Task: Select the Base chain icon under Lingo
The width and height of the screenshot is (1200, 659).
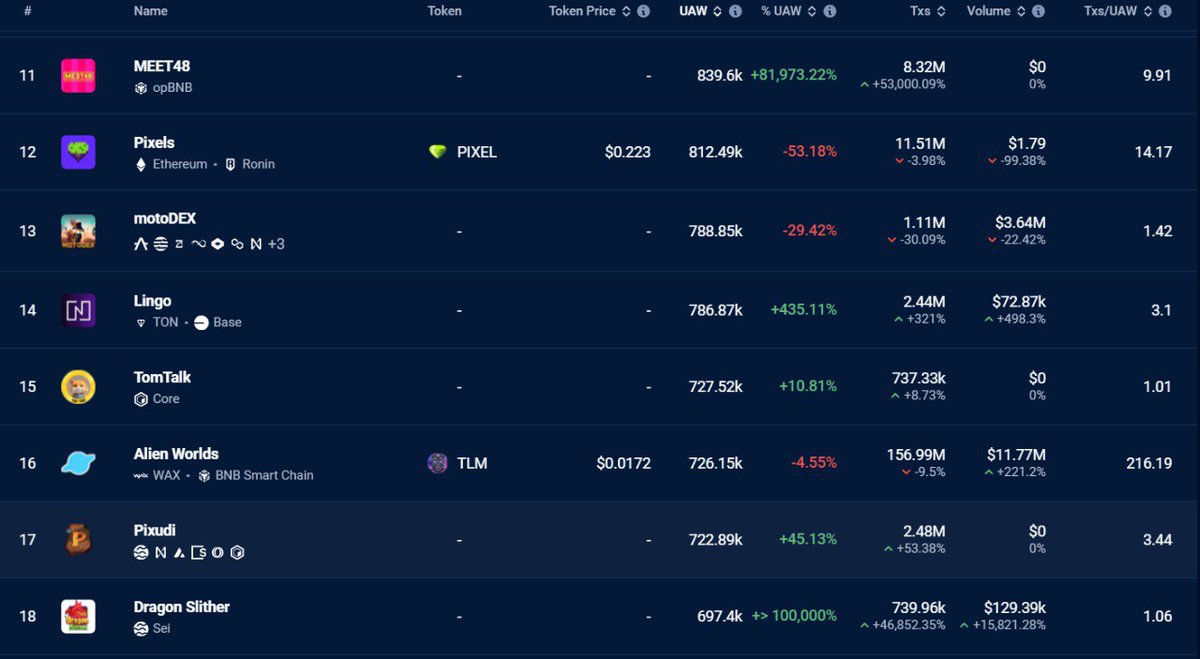Action: [x=199, y=322]
